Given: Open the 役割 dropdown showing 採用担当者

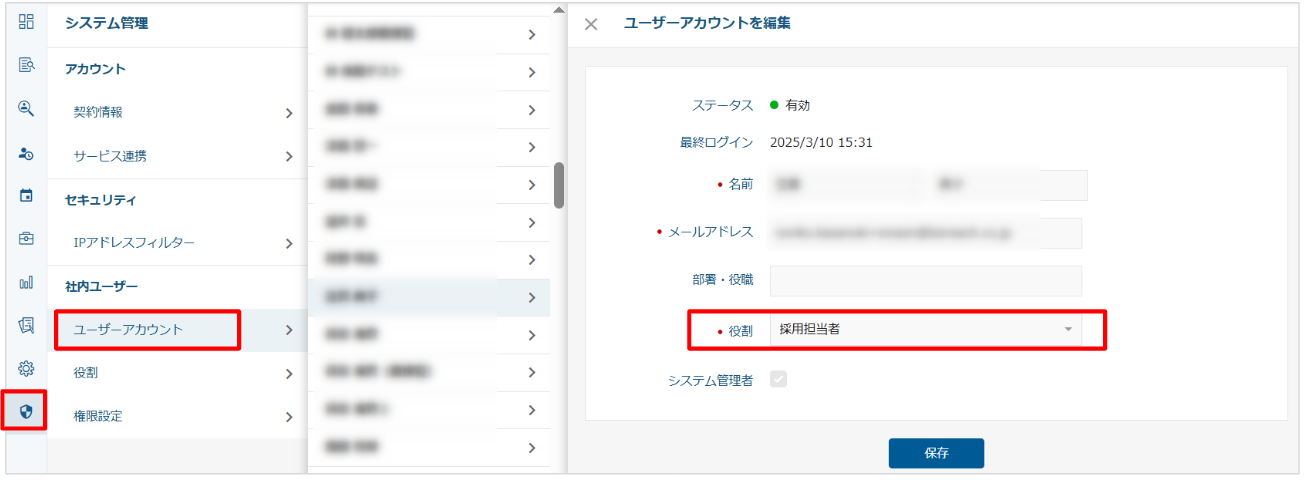Looking at the screenshot, I should pos(925,329).
